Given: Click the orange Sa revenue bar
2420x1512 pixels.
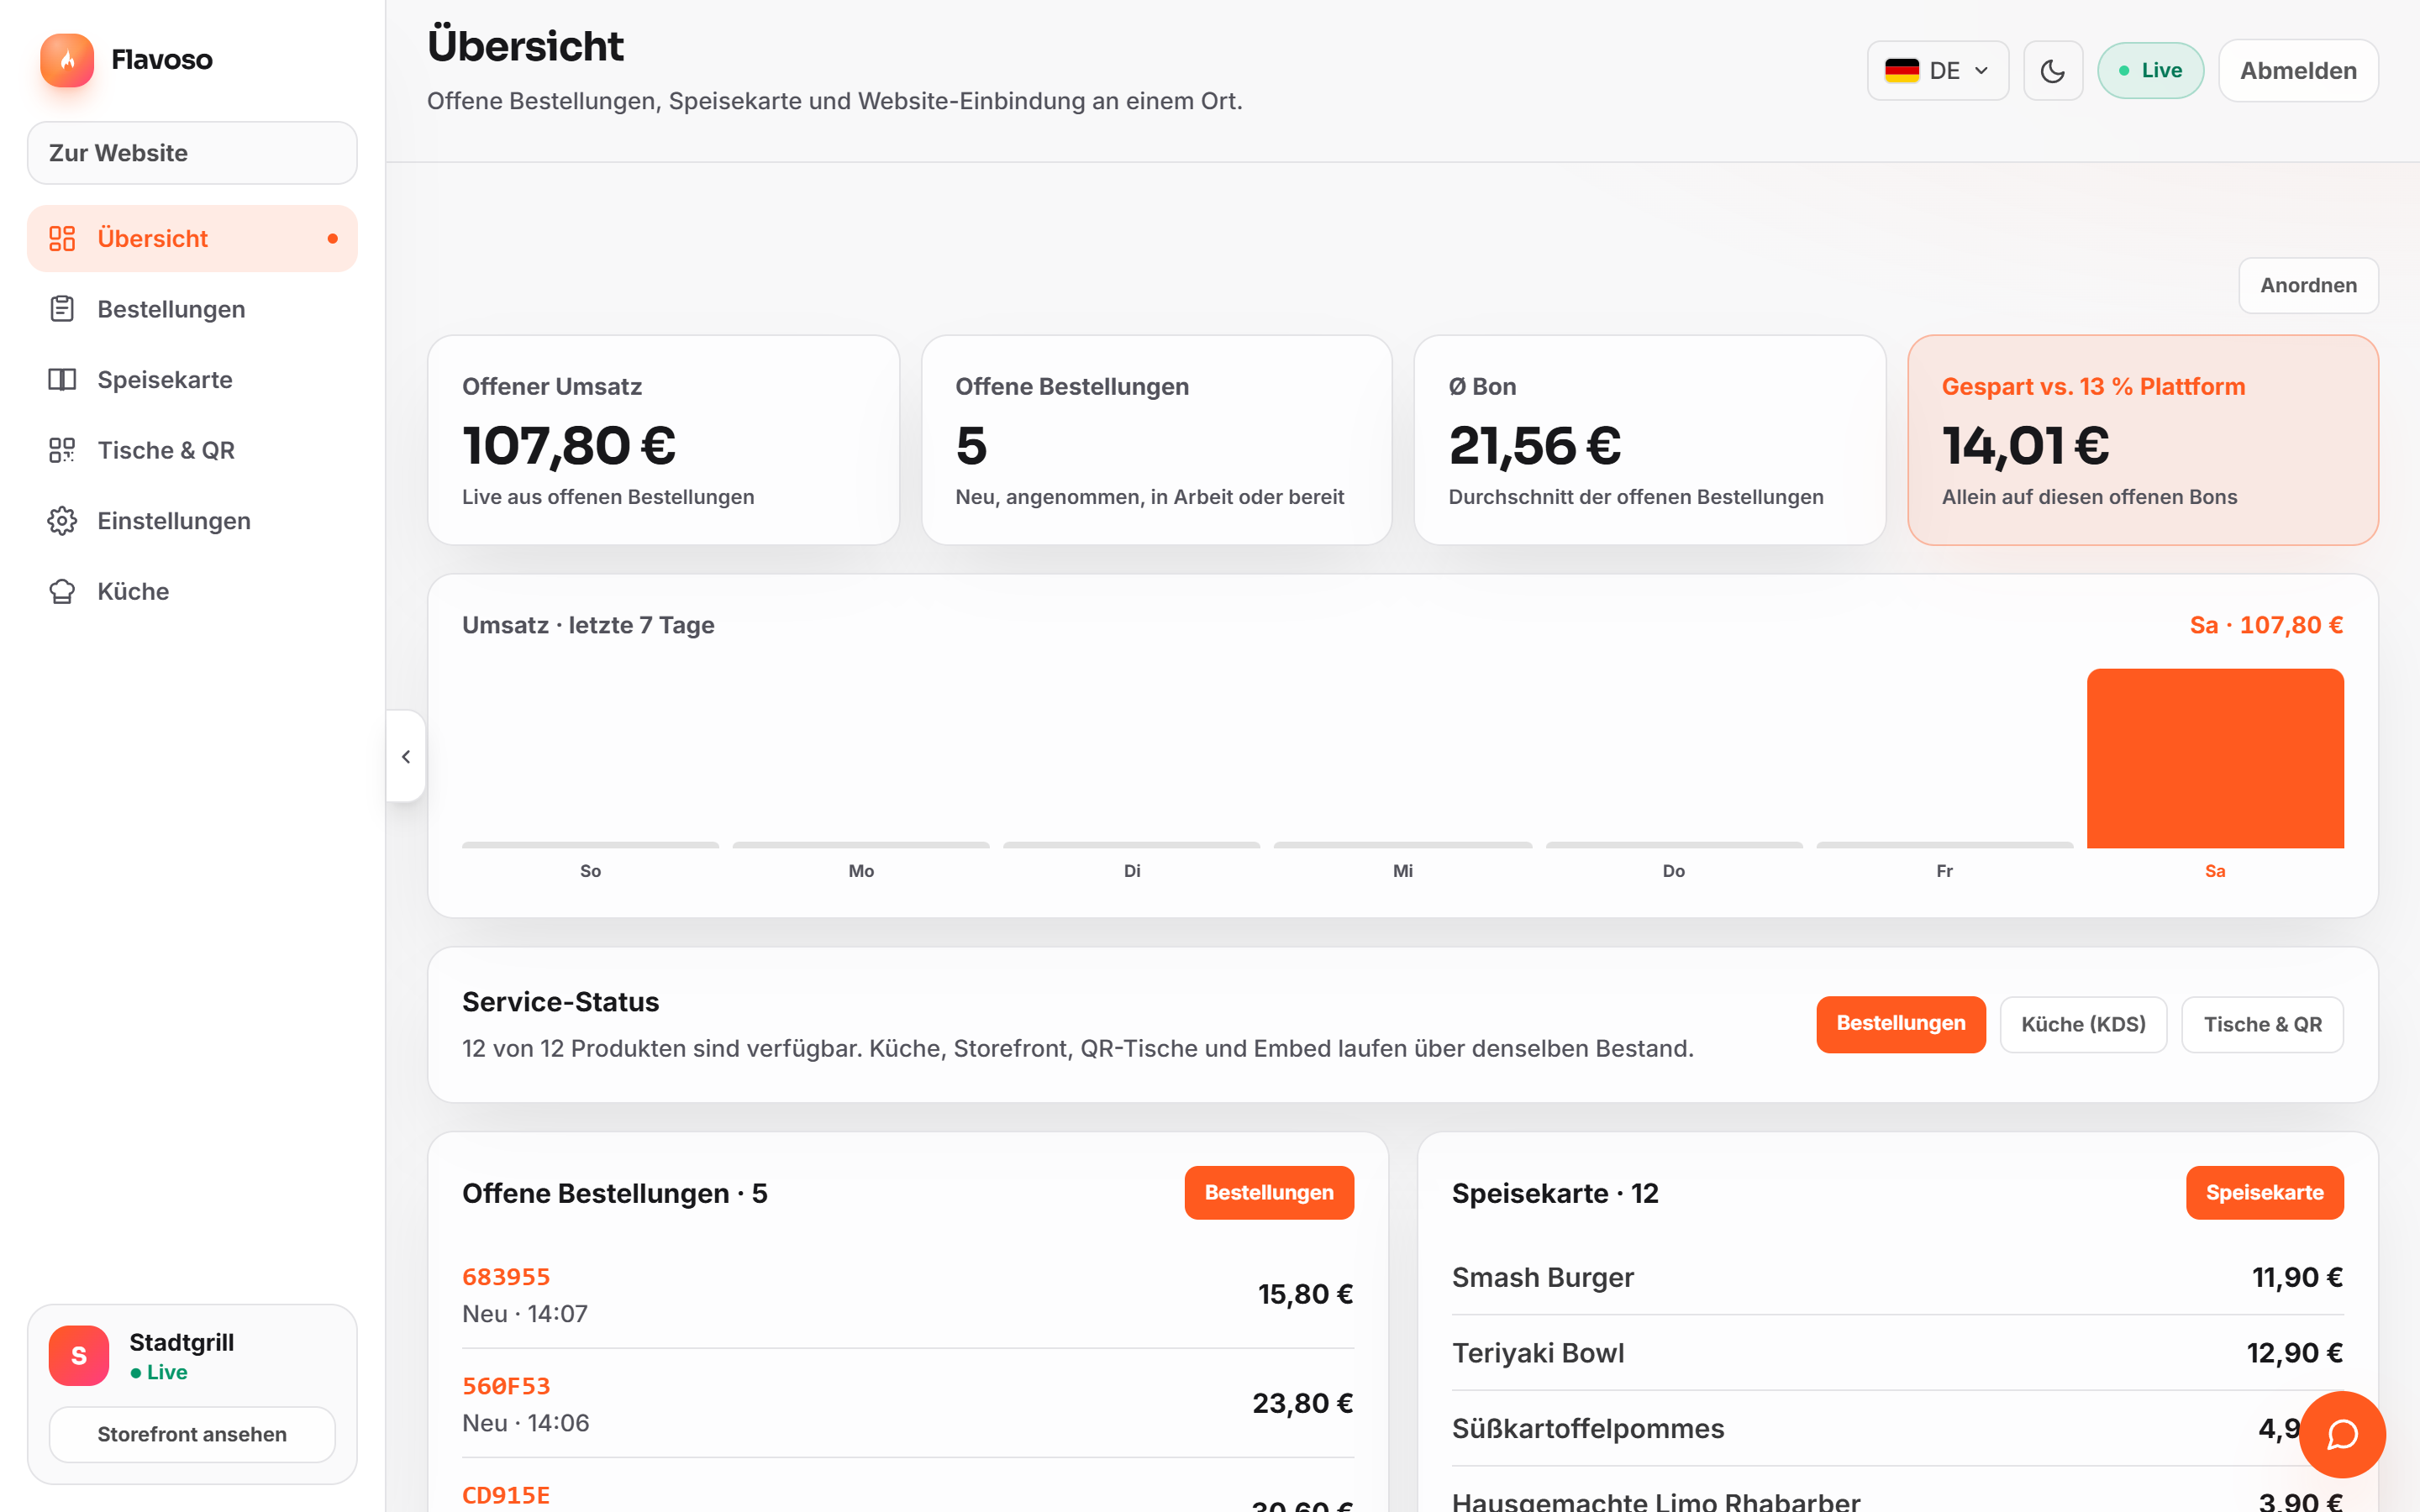Looking at the screenshot, I should click(x=2215, y=759).
